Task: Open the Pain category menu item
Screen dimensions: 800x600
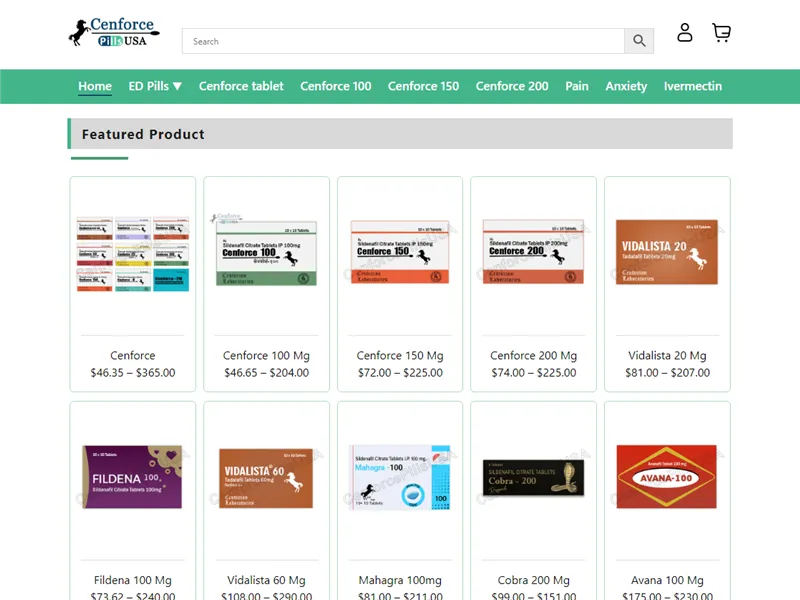Action: pos(577,86)
